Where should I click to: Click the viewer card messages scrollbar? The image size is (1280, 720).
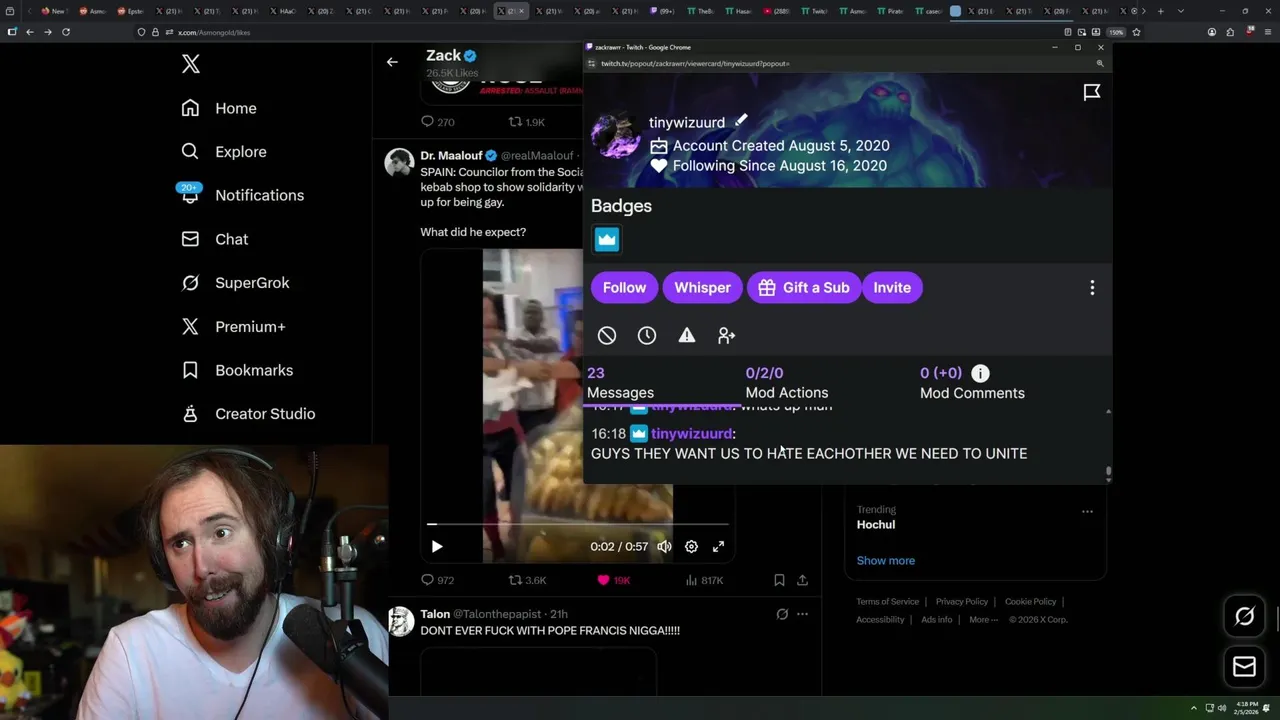tap(1108, 472)
